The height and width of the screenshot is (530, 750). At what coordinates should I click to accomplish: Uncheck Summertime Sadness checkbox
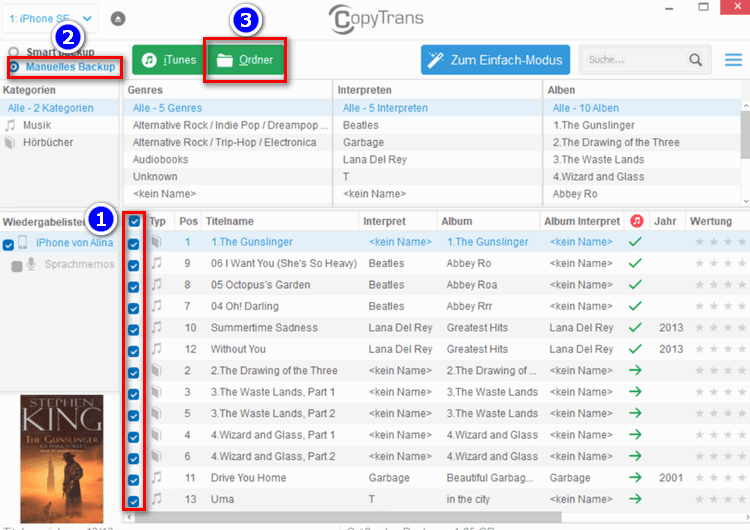click(x=133, y=330)
